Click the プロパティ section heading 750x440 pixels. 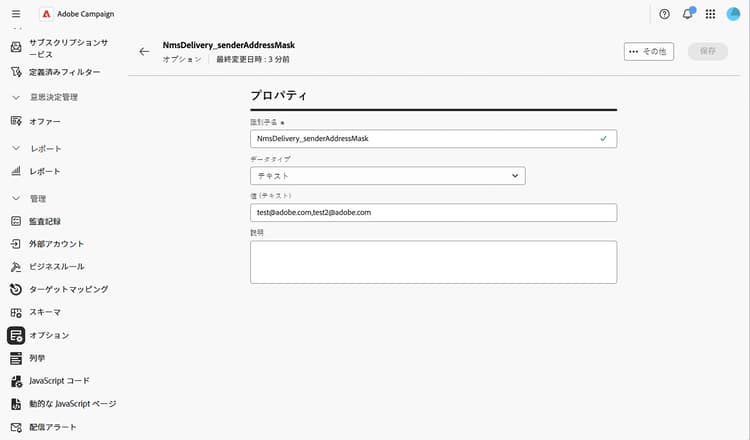click(x=279, y=95)
